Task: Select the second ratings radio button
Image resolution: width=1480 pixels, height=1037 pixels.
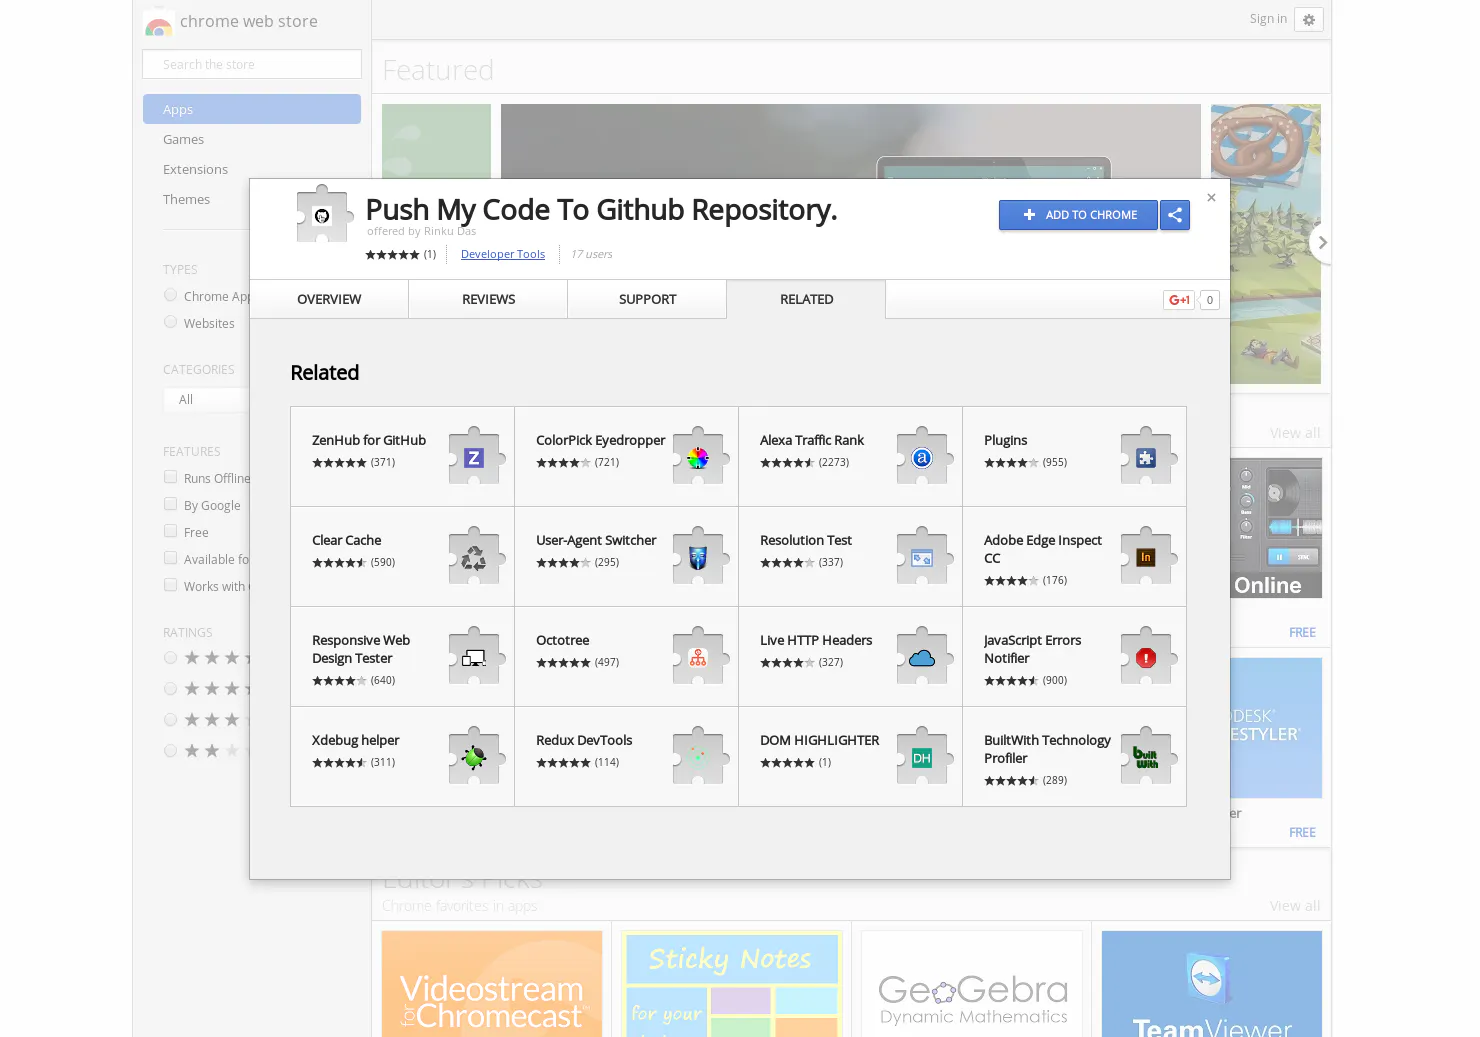Action: [170, 689]
